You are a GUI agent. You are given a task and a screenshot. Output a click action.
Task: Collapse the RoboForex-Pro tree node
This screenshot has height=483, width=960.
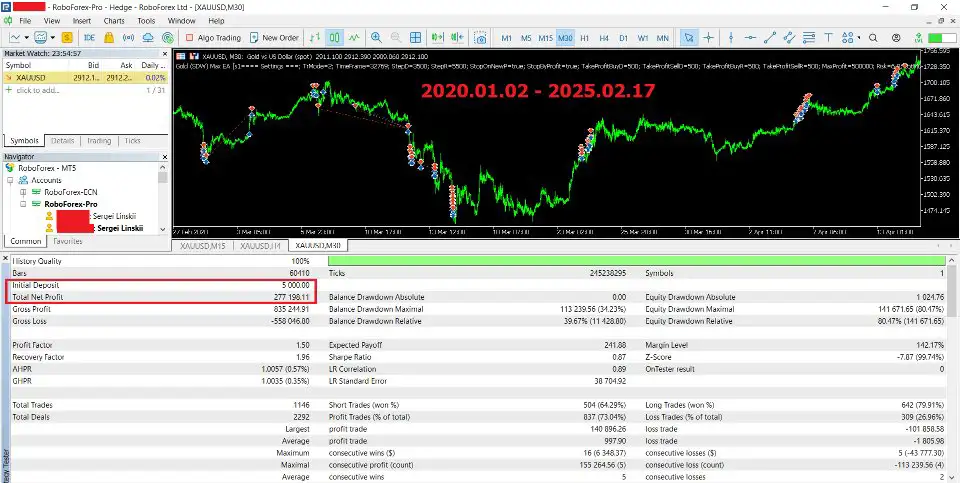click(x=22, y=203)
